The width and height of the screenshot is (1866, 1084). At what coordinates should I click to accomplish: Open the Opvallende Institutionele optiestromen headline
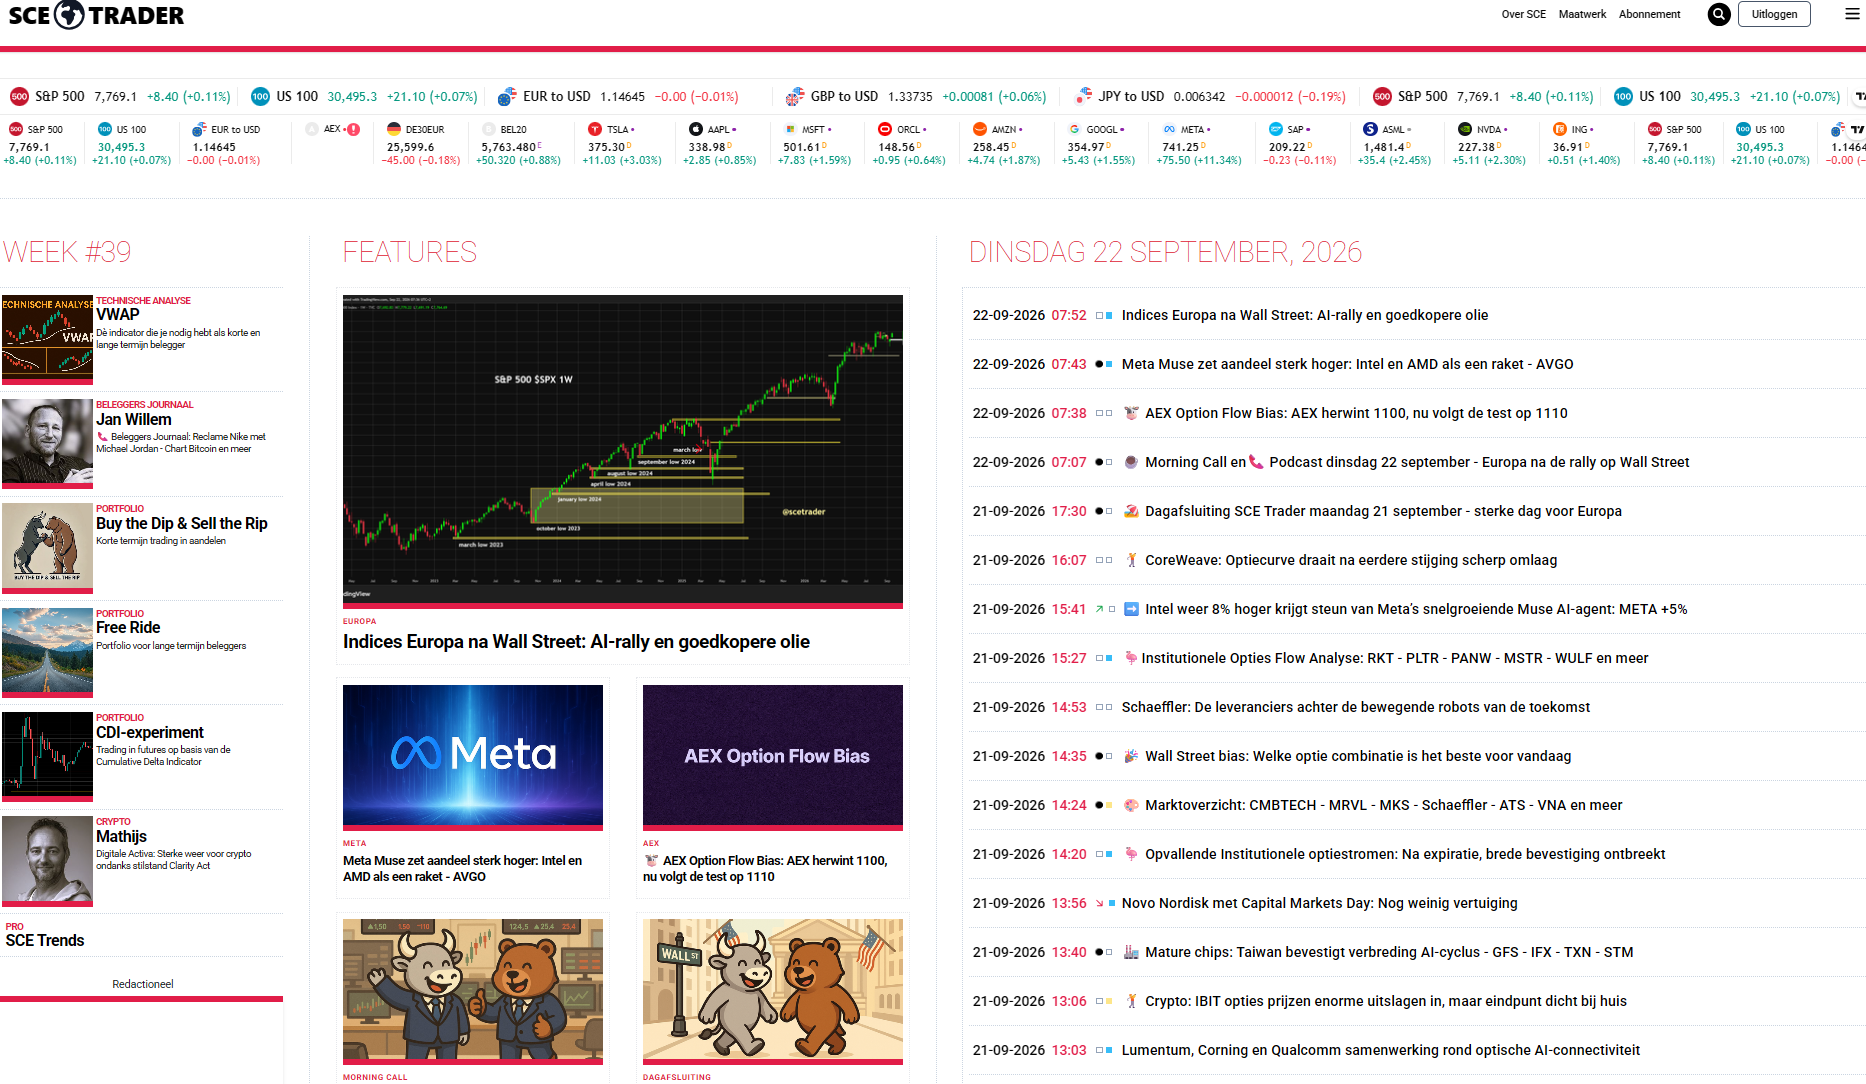(1405, 854)
